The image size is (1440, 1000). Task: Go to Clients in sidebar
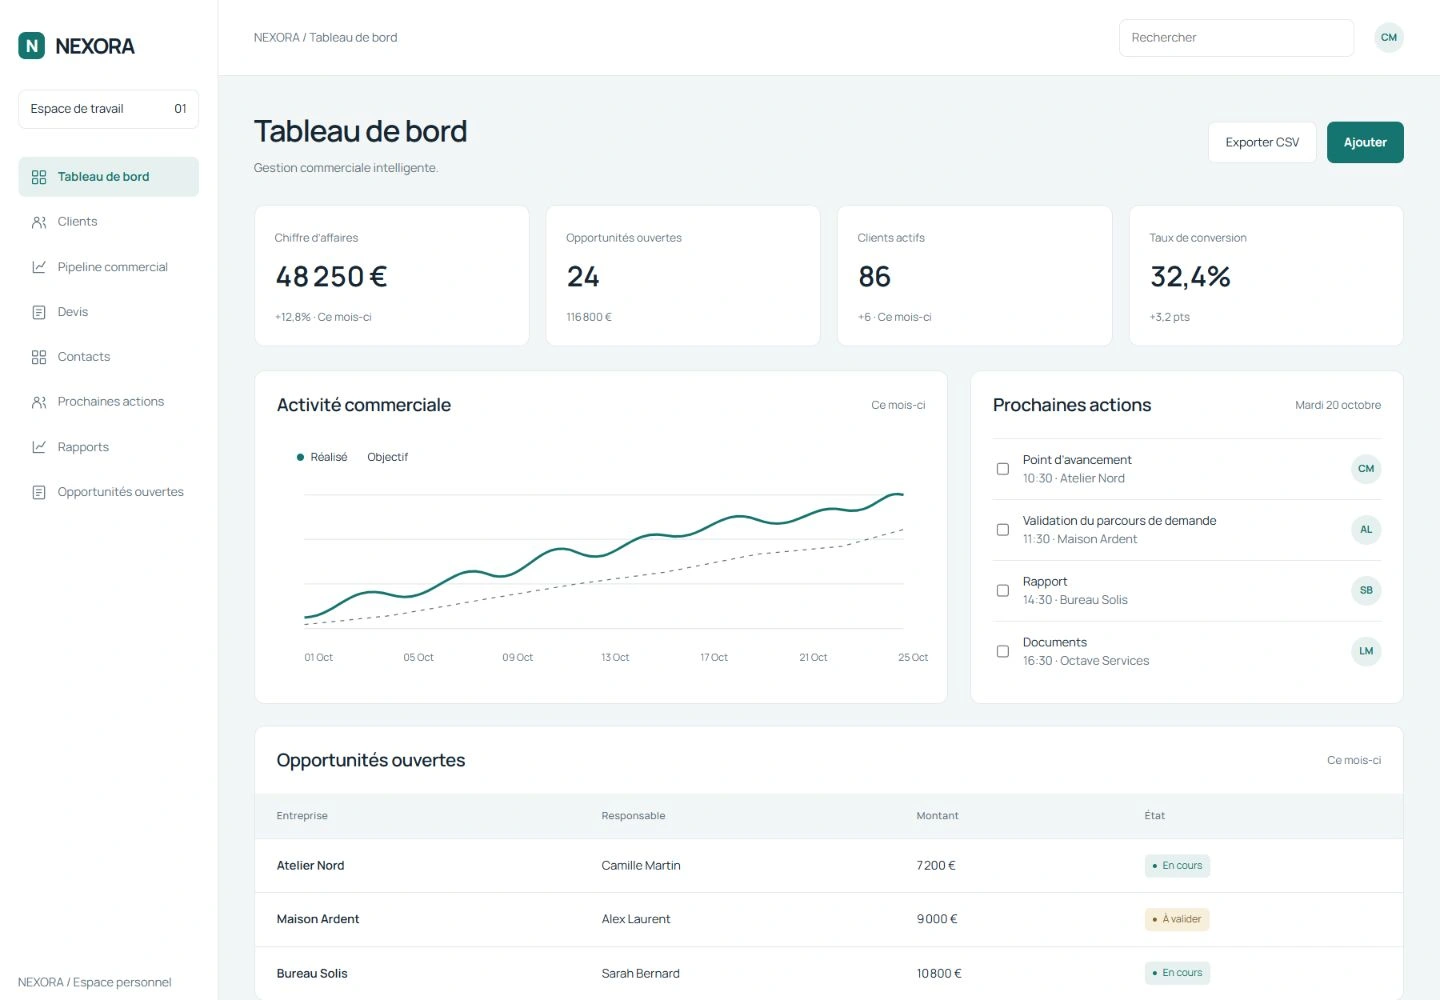pos(108,222)
